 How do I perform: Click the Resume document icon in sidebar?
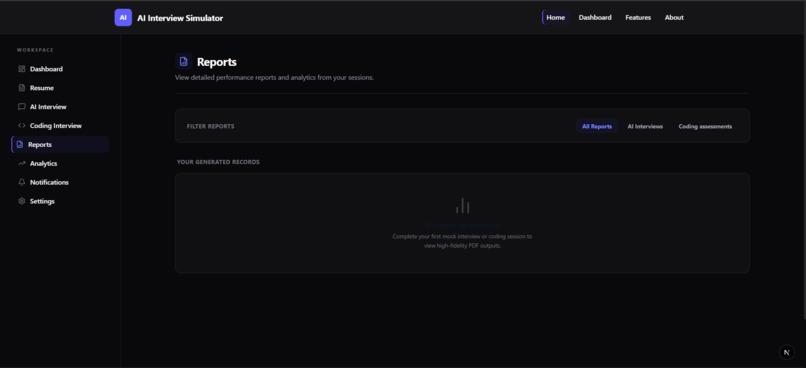pyautogui.click(x=22, y=88)
